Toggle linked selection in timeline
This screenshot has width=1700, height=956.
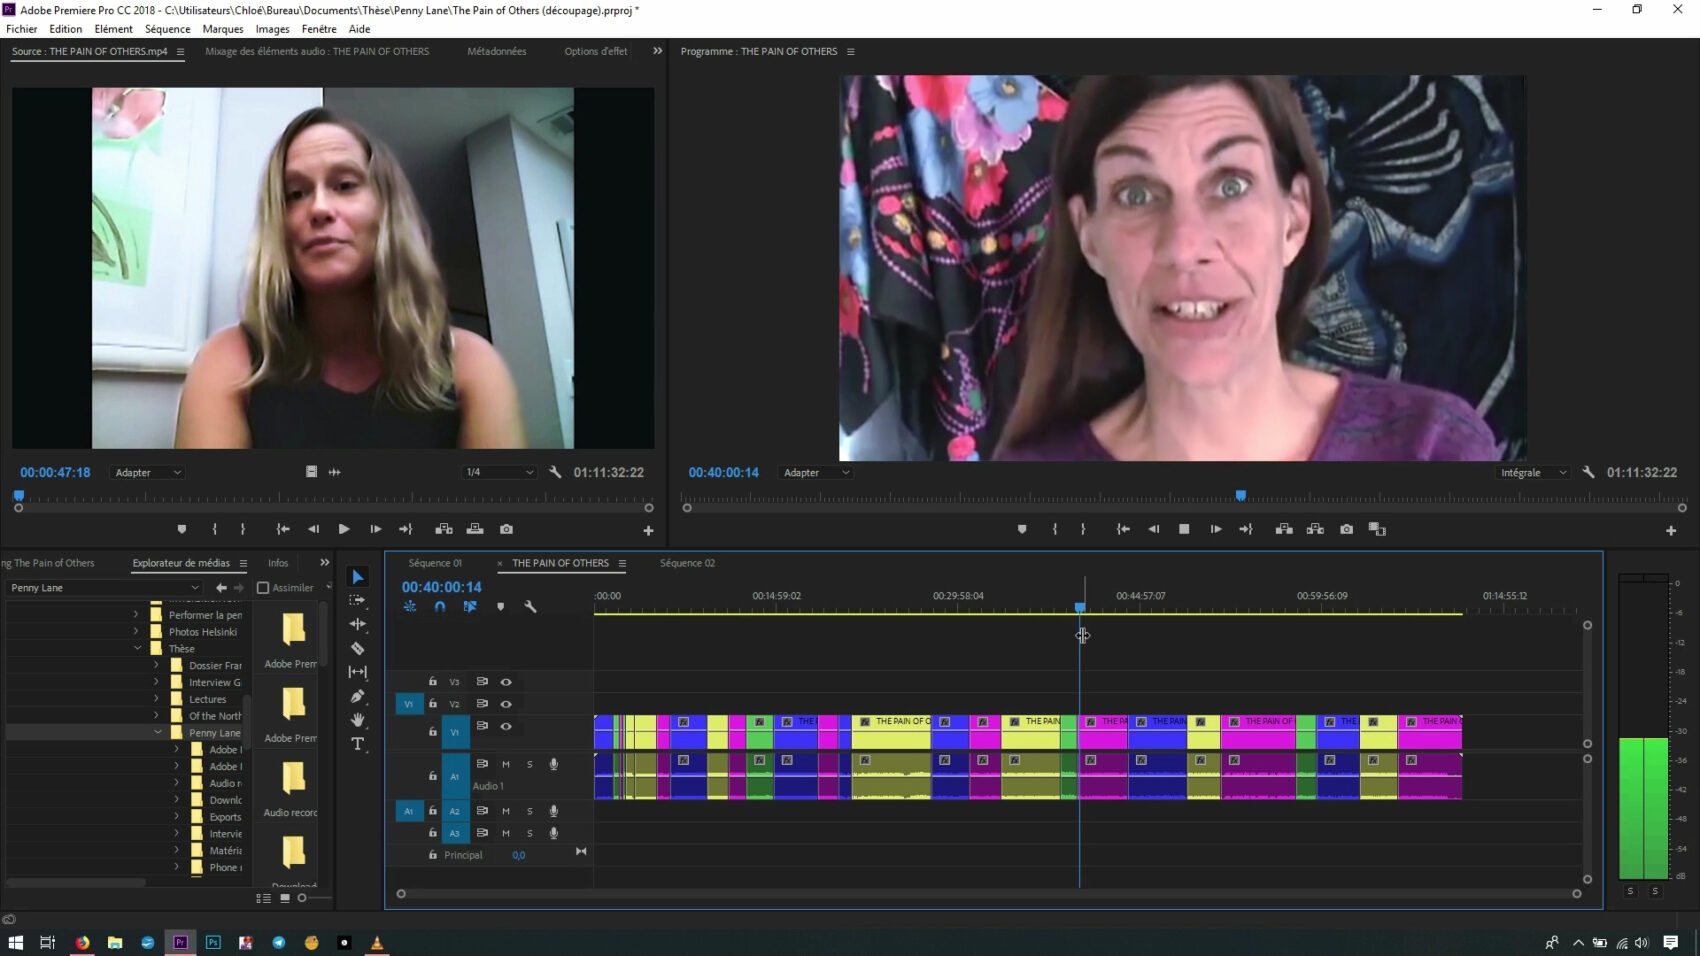(470, 607)
